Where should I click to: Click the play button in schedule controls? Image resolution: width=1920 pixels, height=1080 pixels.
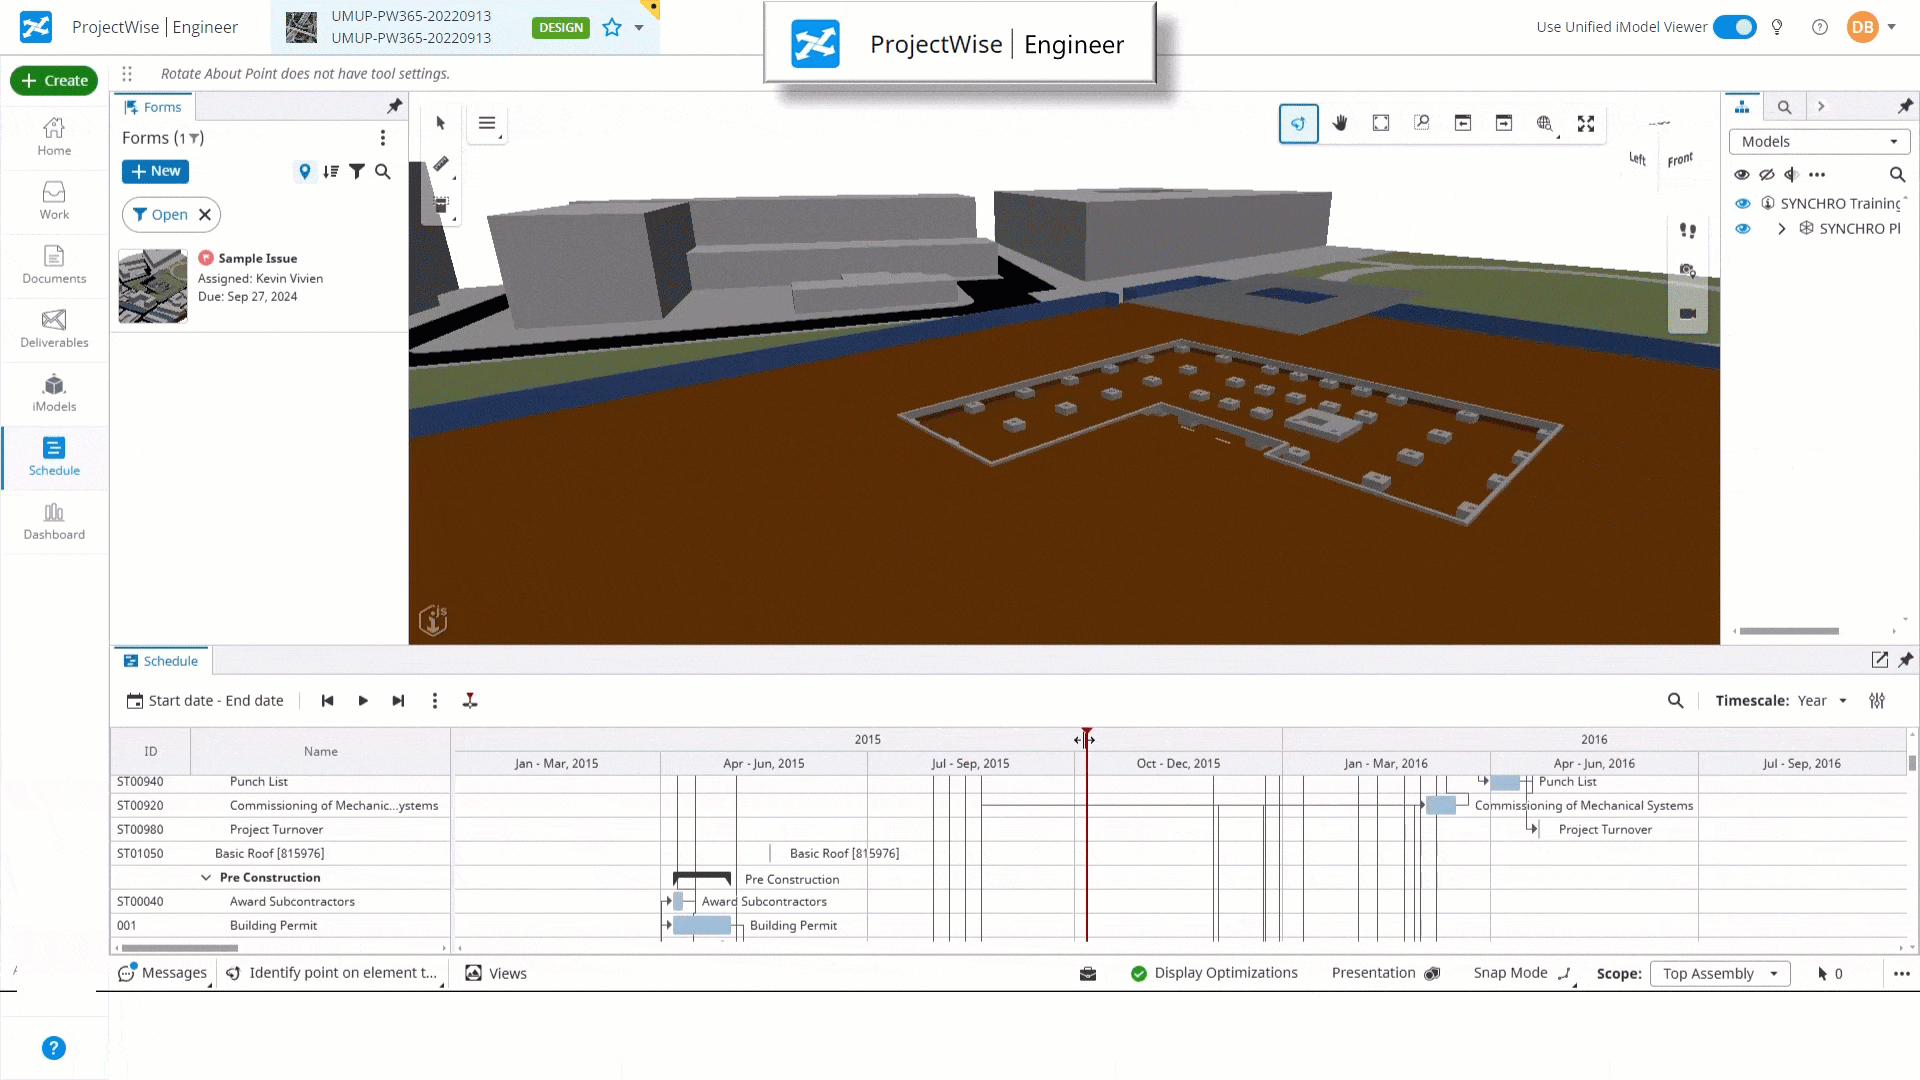(363, 700)
